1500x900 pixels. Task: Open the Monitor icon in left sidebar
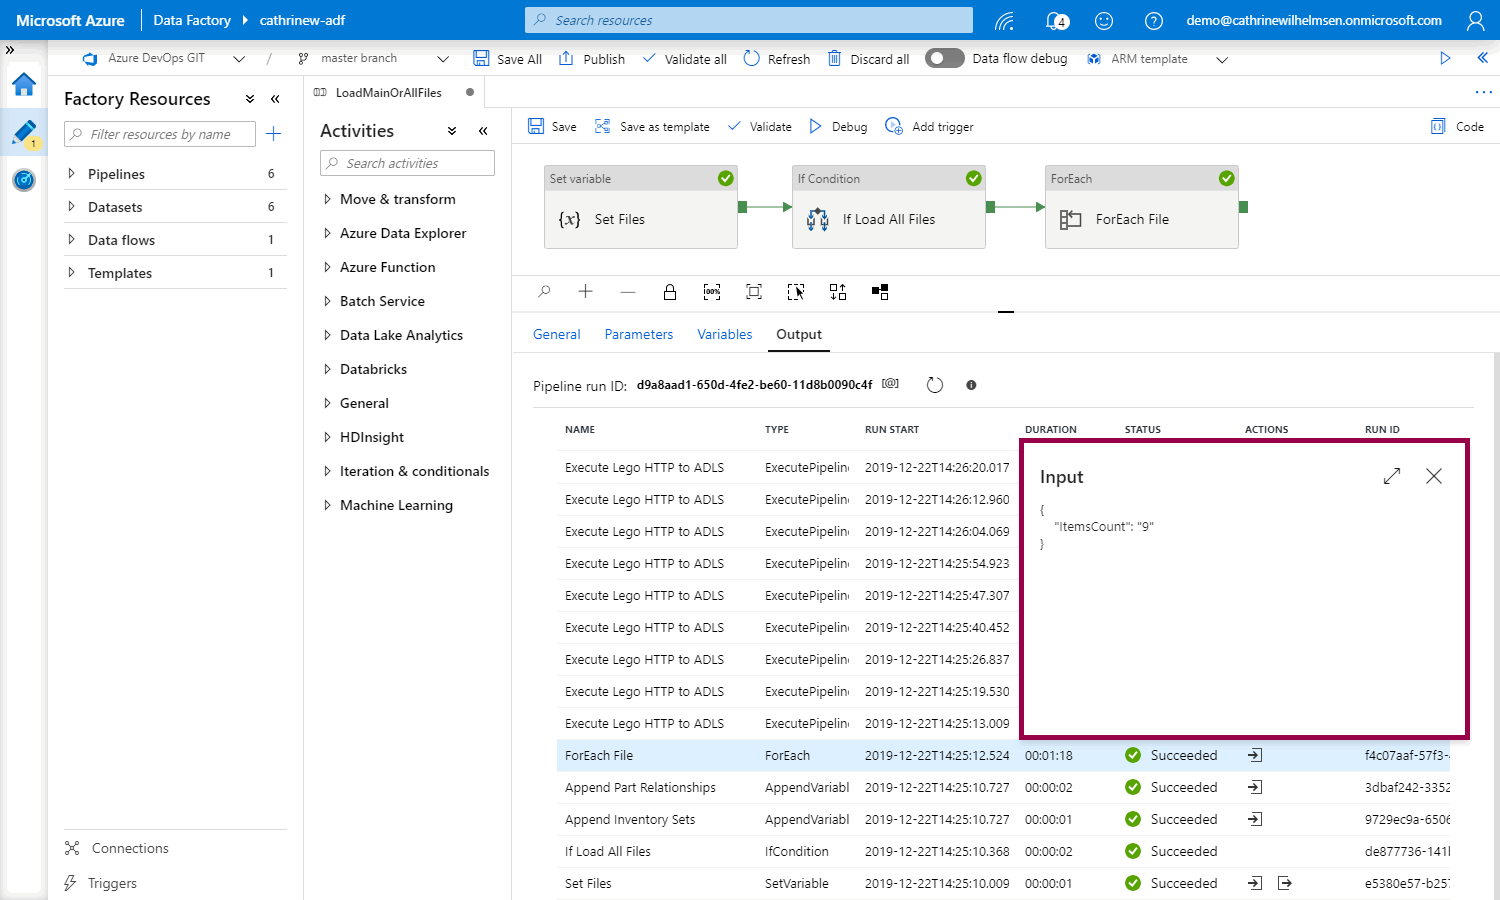[24, 180]
